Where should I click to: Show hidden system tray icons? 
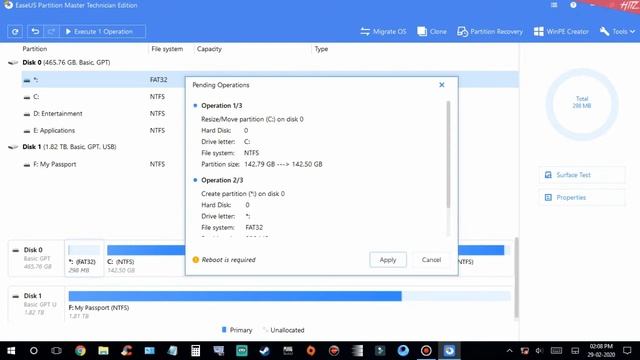click(509, 351)
